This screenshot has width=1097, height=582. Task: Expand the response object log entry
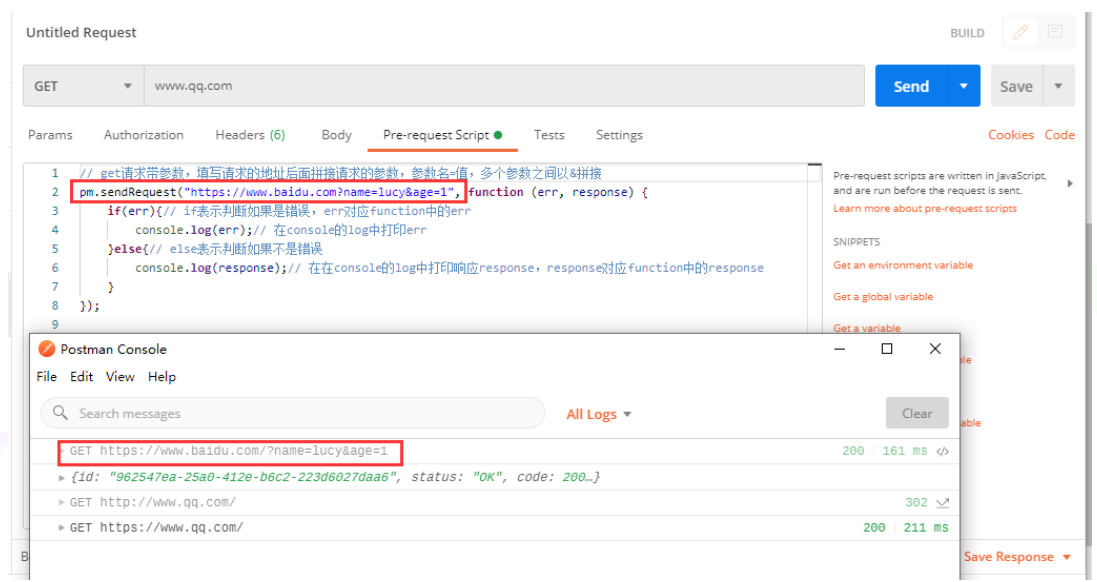click(x=62, y=477)
